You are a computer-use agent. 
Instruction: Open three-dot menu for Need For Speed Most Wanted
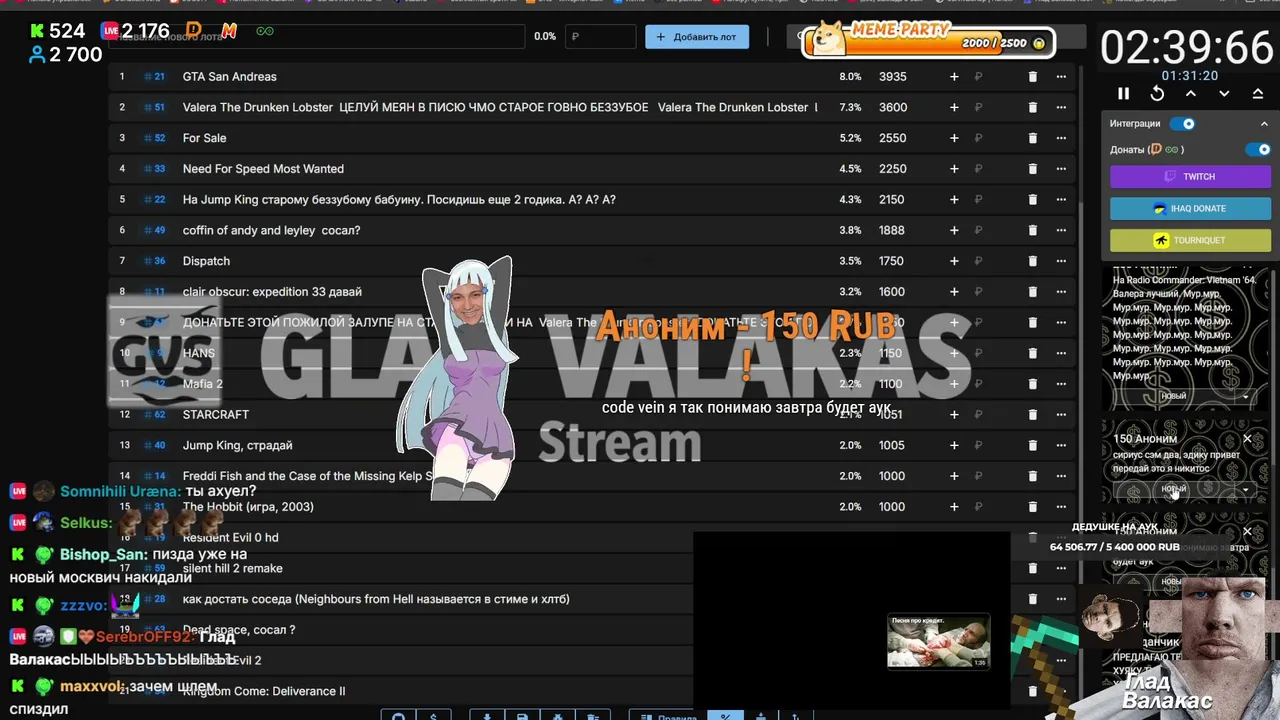tap(1061, 169)
